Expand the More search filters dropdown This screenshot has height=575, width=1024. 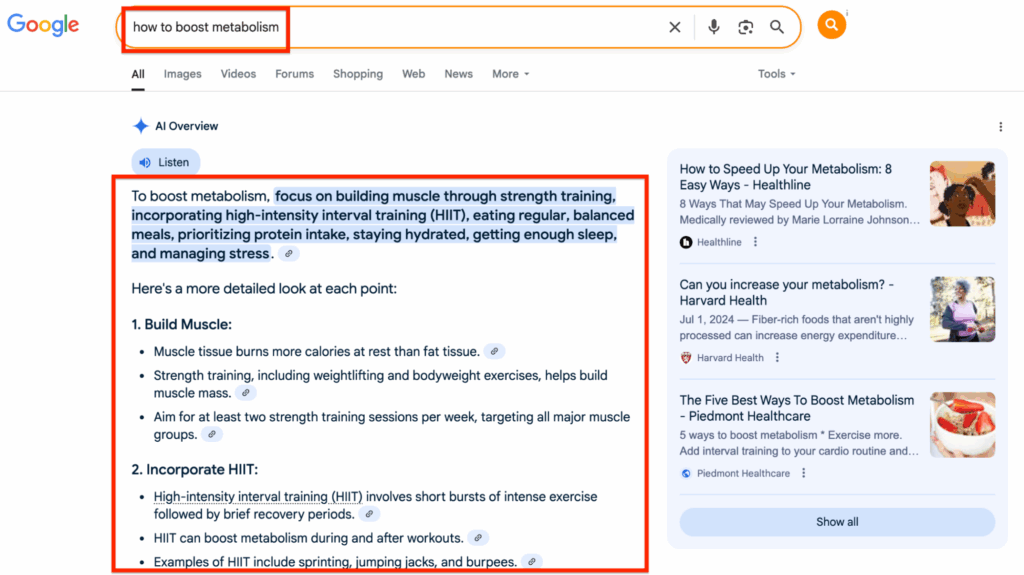point(511,74)
